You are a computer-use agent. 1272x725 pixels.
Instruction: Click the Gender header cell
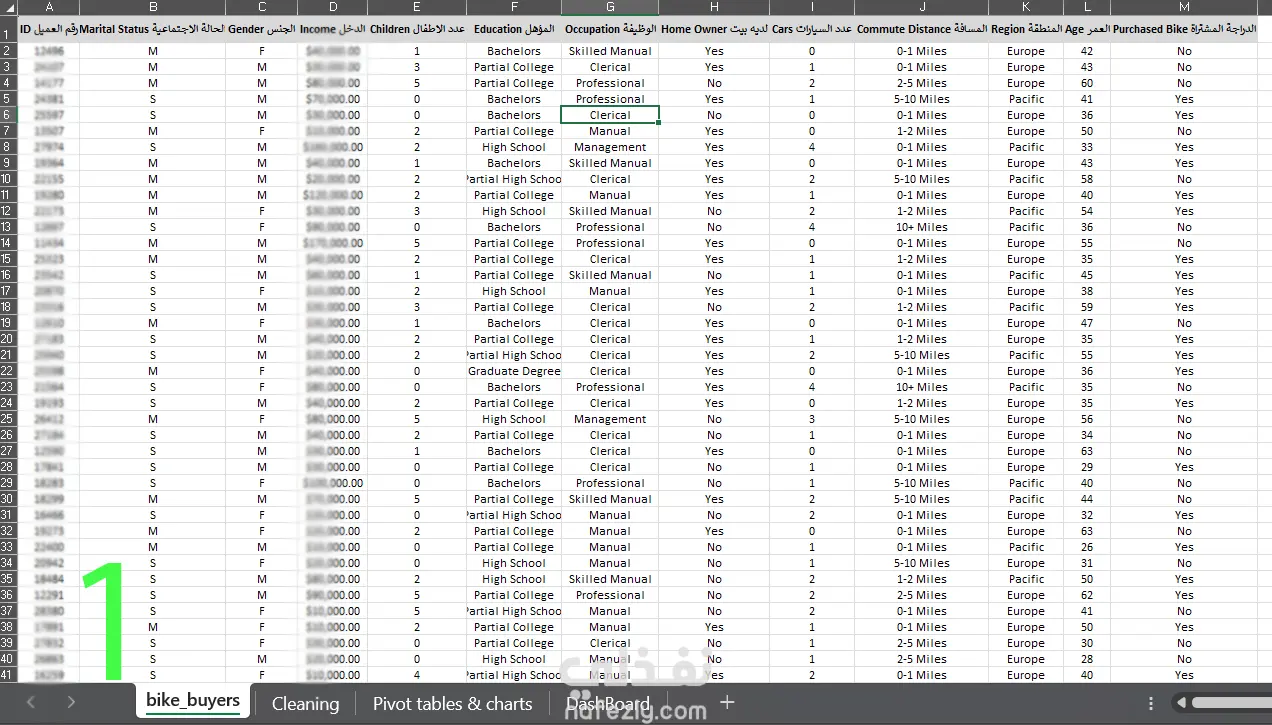[262, 29]
